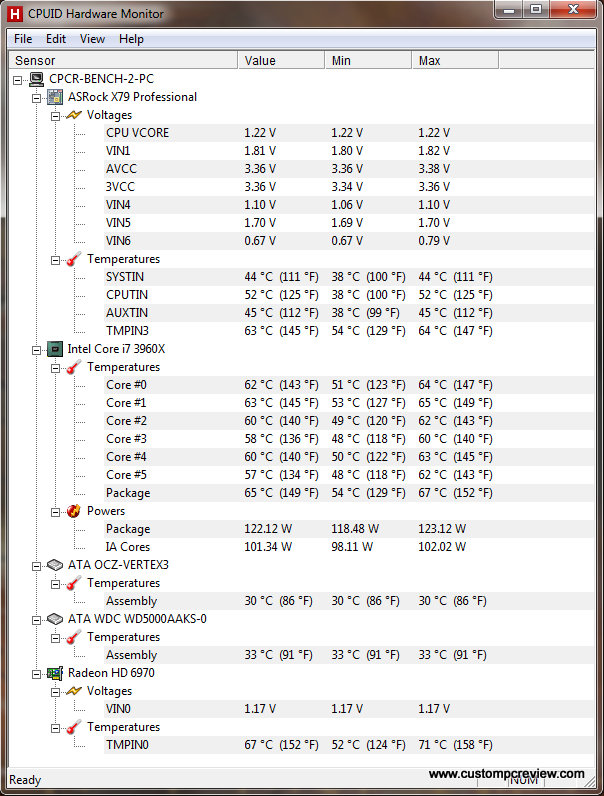Image resolution: width=604 pixels, height=796 pixels.
Task: Click the Radeon Temperatures thermometer icon
Action: click(x=74, y=727)
